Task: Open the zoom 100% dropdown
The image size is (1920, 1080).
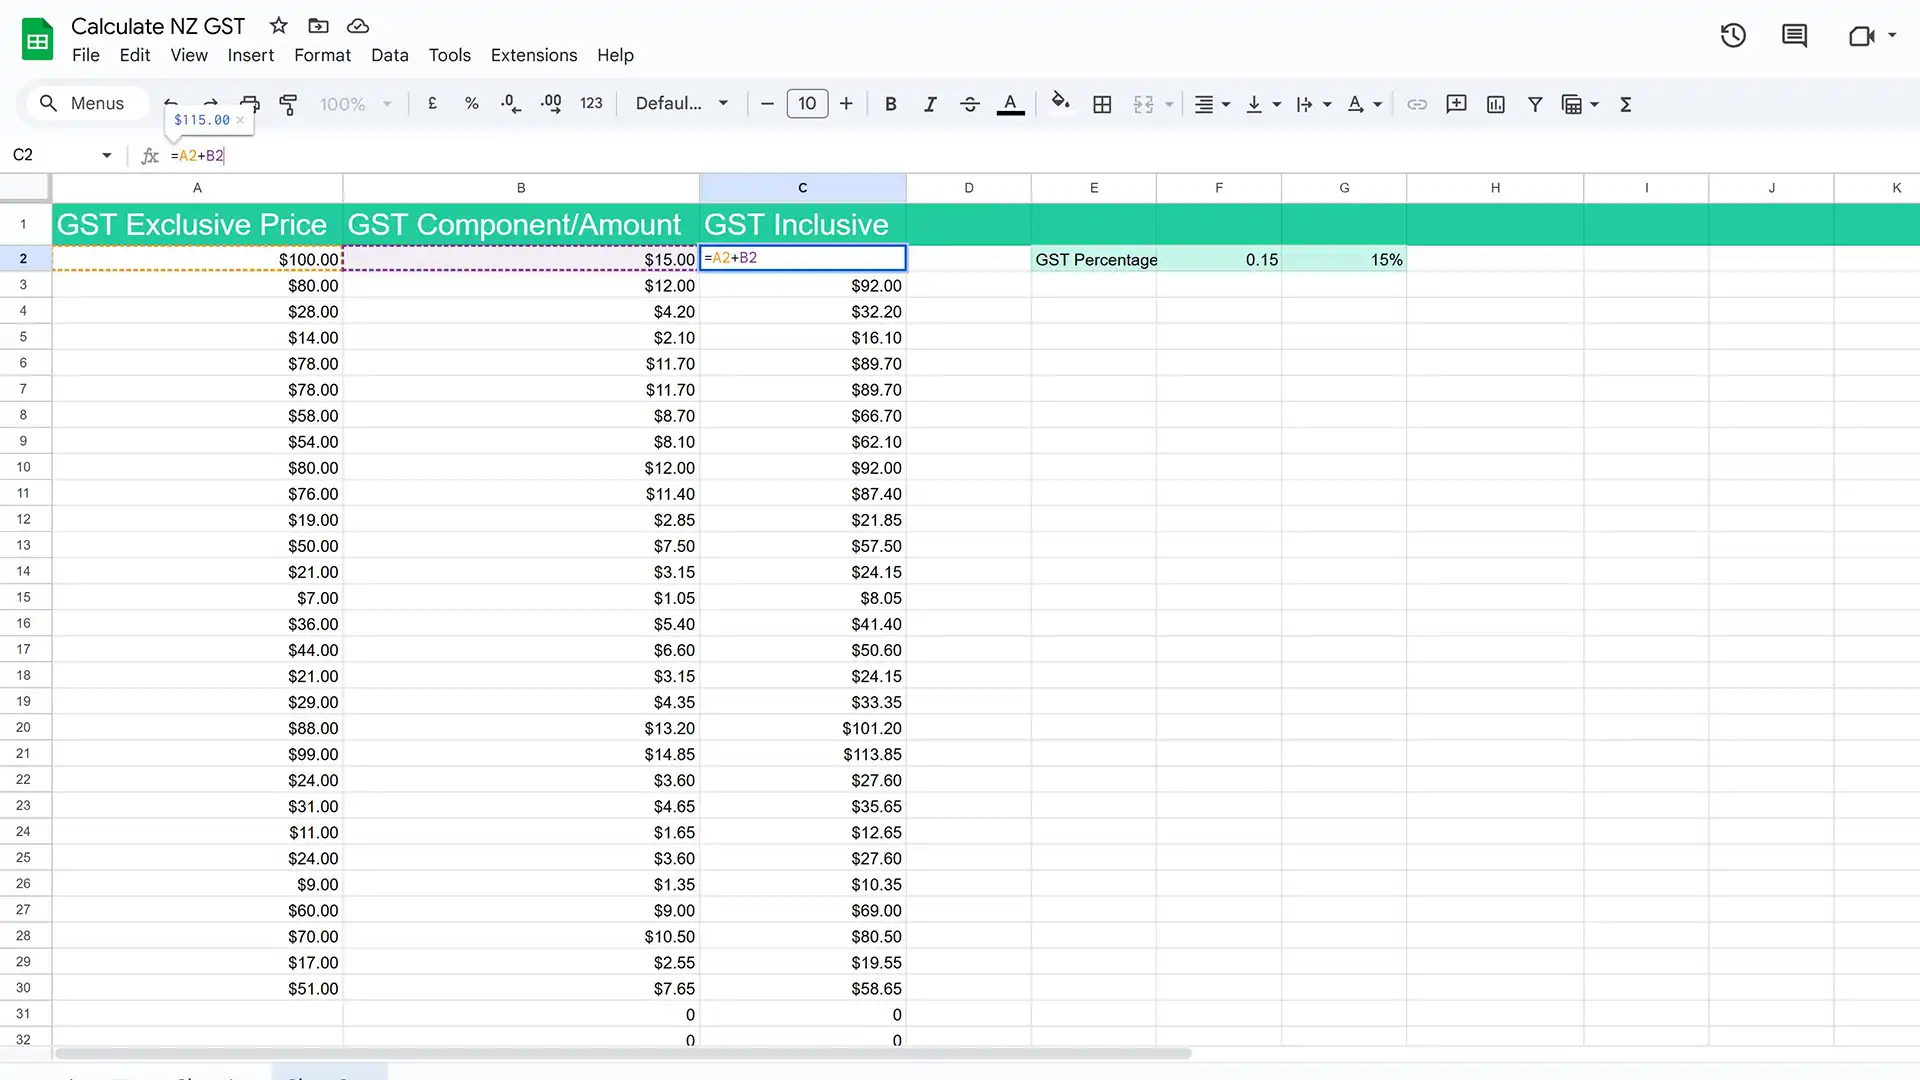Action: [x=355, y=104]
